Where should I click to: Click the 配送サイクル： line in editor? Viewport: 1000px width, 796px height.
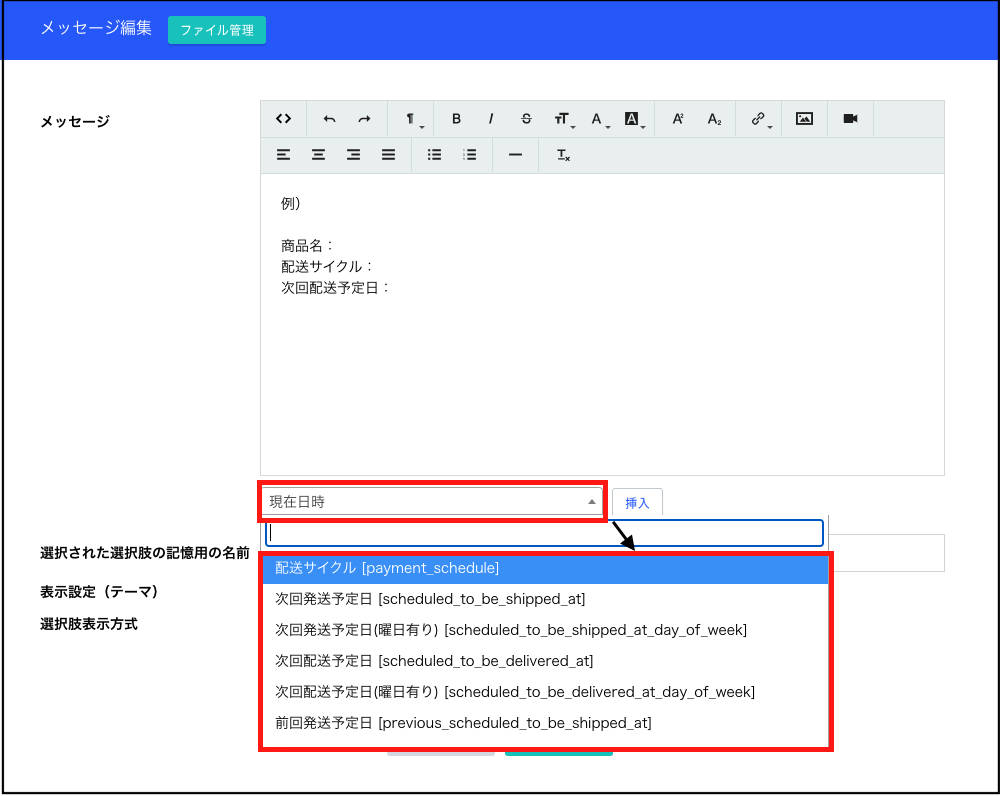pos(327,267)
